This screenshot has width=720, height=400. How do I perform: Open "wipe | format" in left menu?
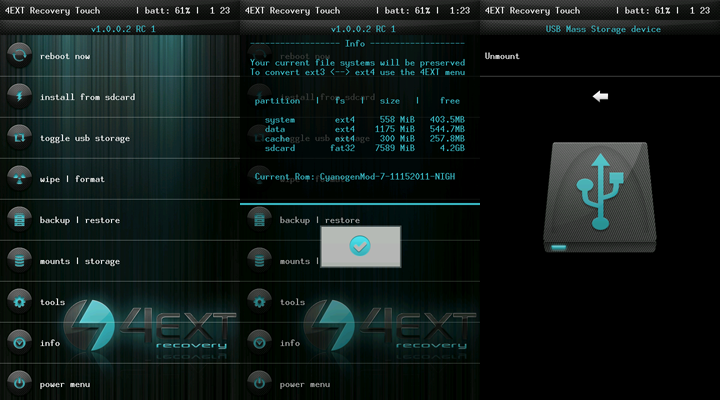(x=72, y=179)
